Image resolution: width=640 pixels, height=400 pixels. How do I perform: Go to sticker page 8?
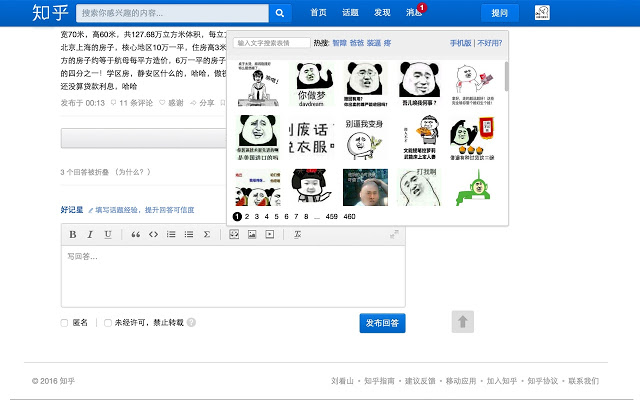(306, 216)
